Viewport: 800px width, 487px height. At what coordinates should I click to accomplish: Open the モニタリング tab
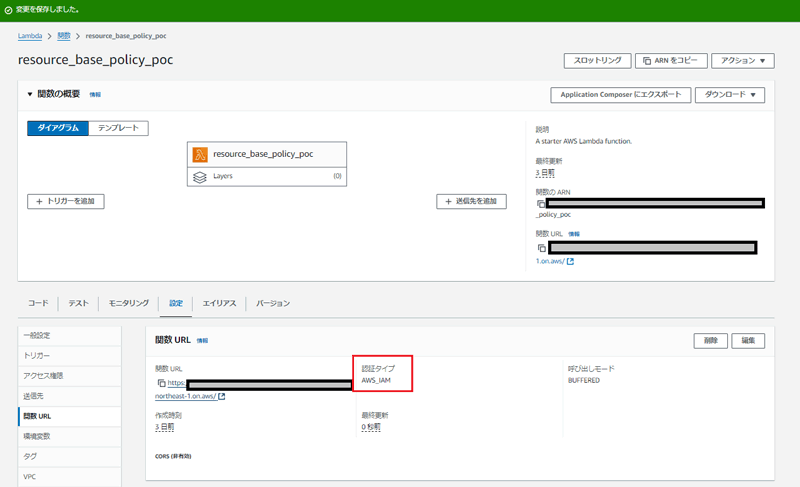[x=129, y=303]
